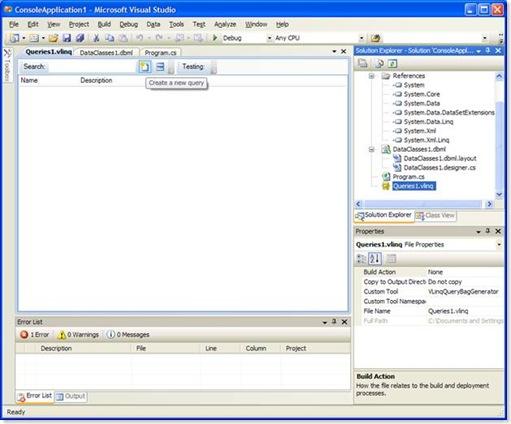Pin the Solution Explorer auto-hide icon
This screenshot has width=511, height=424.
pyautogui.click(x=488, y=50)
